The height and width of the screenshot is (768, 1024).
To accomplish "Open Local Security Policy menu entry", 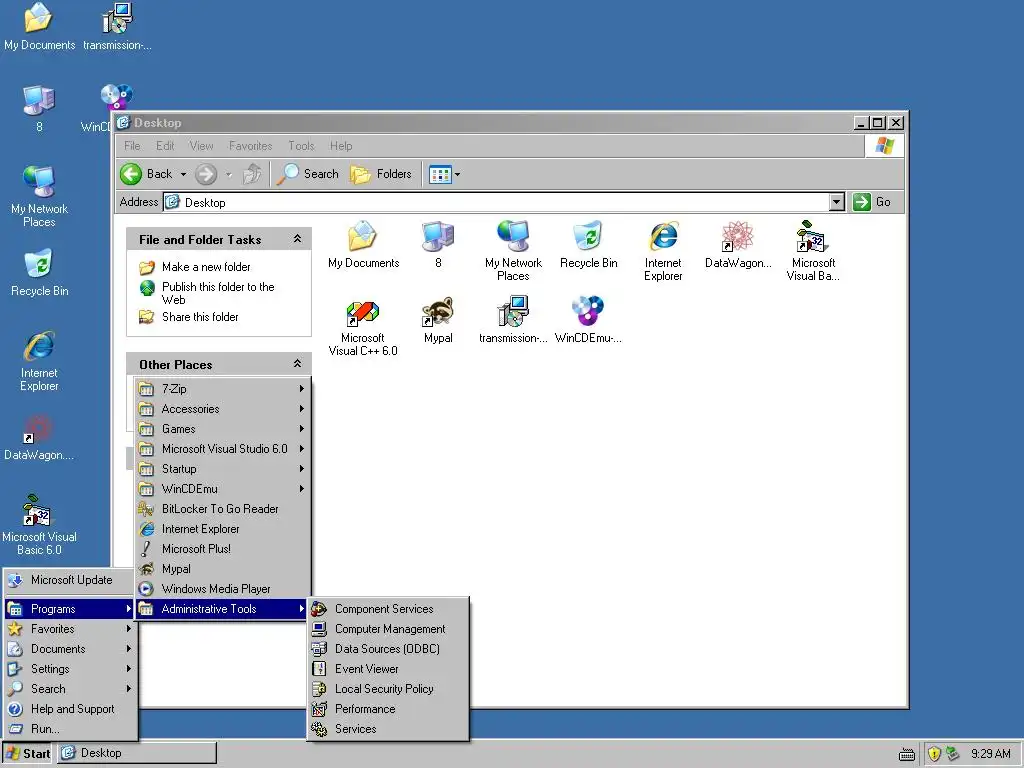I will pos(388,689).
